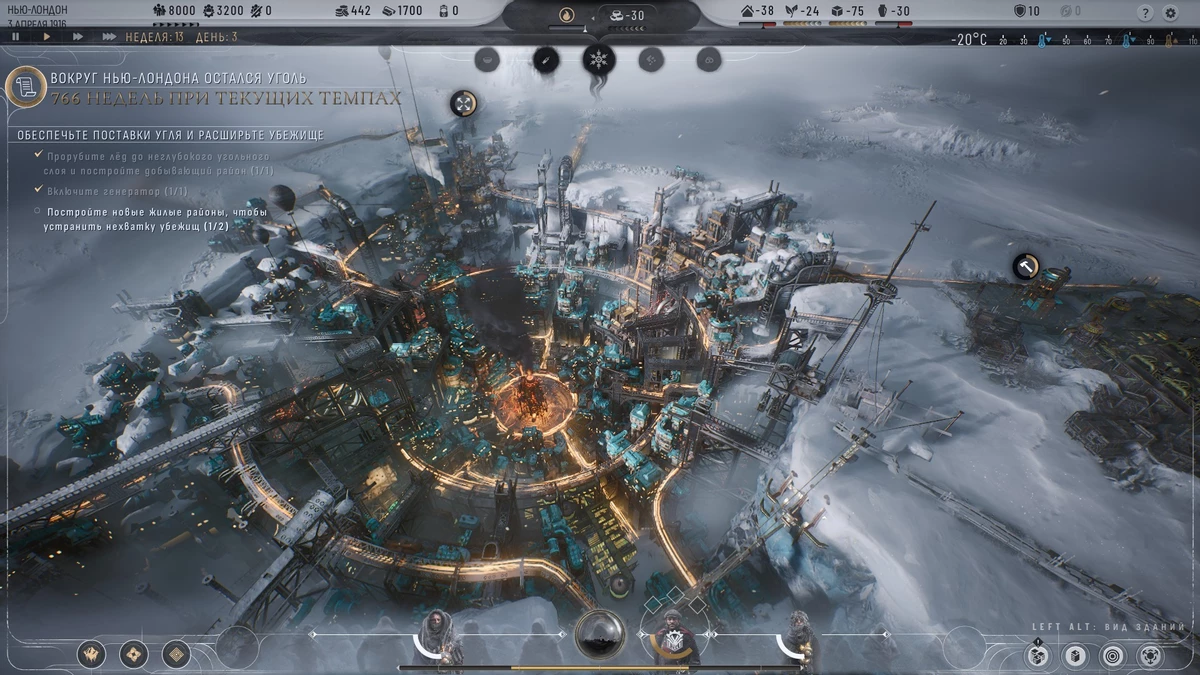Viewport: 1200px width, 675px height.
Task: Open the first bottom-left council icon
Action: 91,654
